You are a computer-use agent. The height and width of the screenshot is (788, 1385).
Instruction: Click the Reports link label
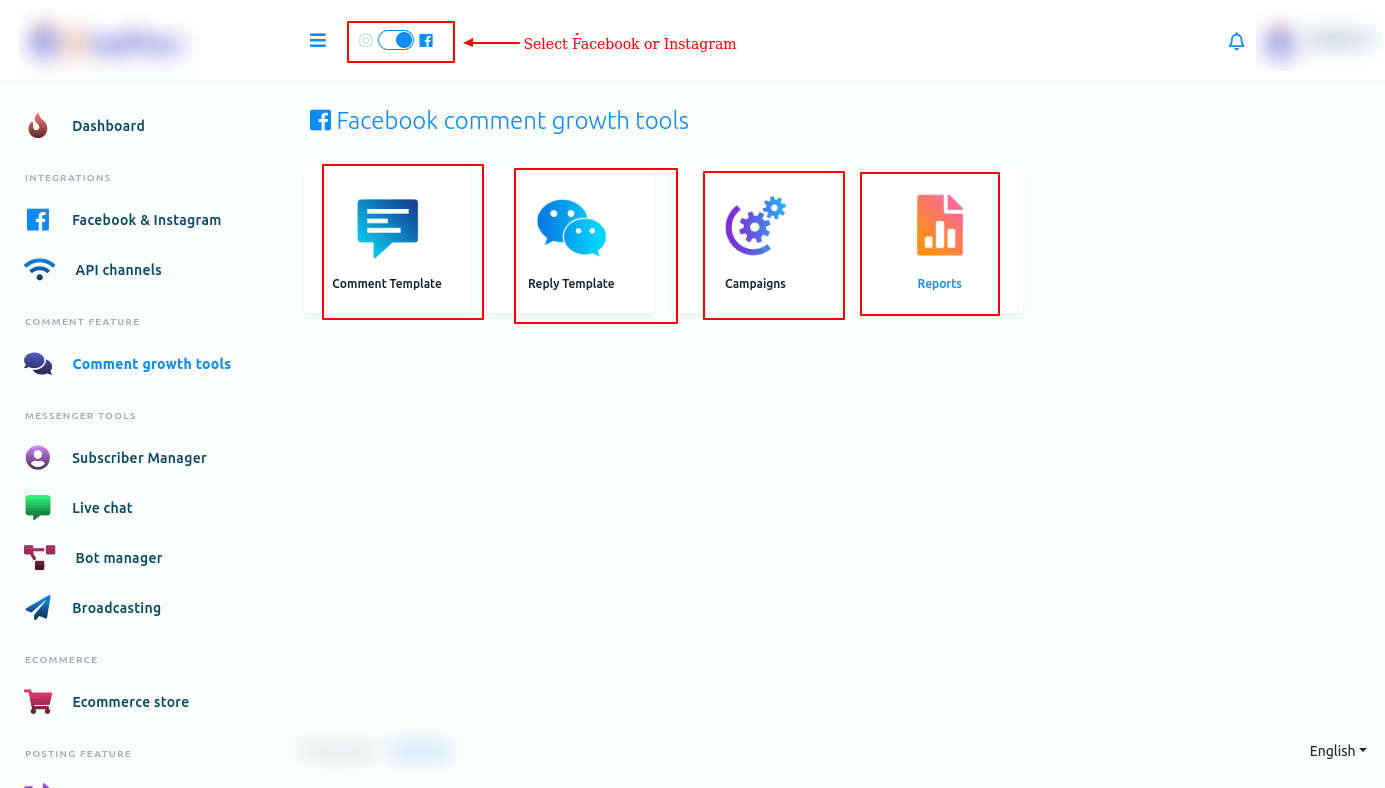tap(939, 284)
